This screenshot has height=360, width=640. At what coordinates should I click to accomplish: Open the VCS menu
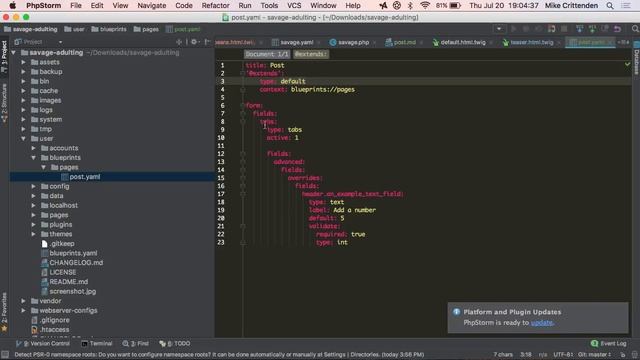(x=294, y=5)
